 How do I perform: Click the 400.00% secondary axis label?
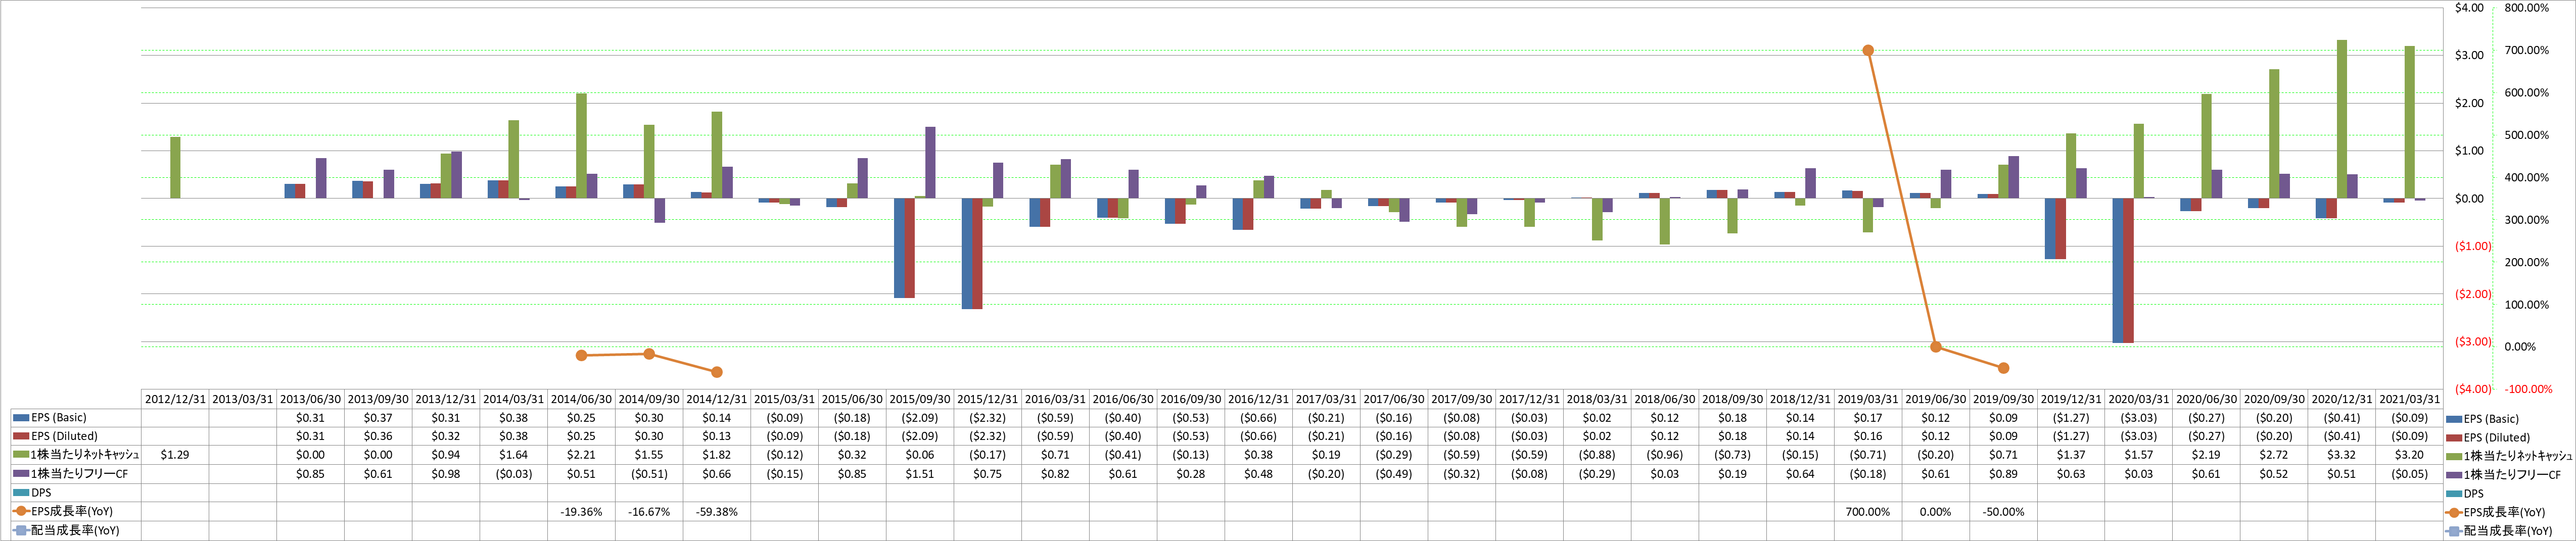(x=2526, y=178)
